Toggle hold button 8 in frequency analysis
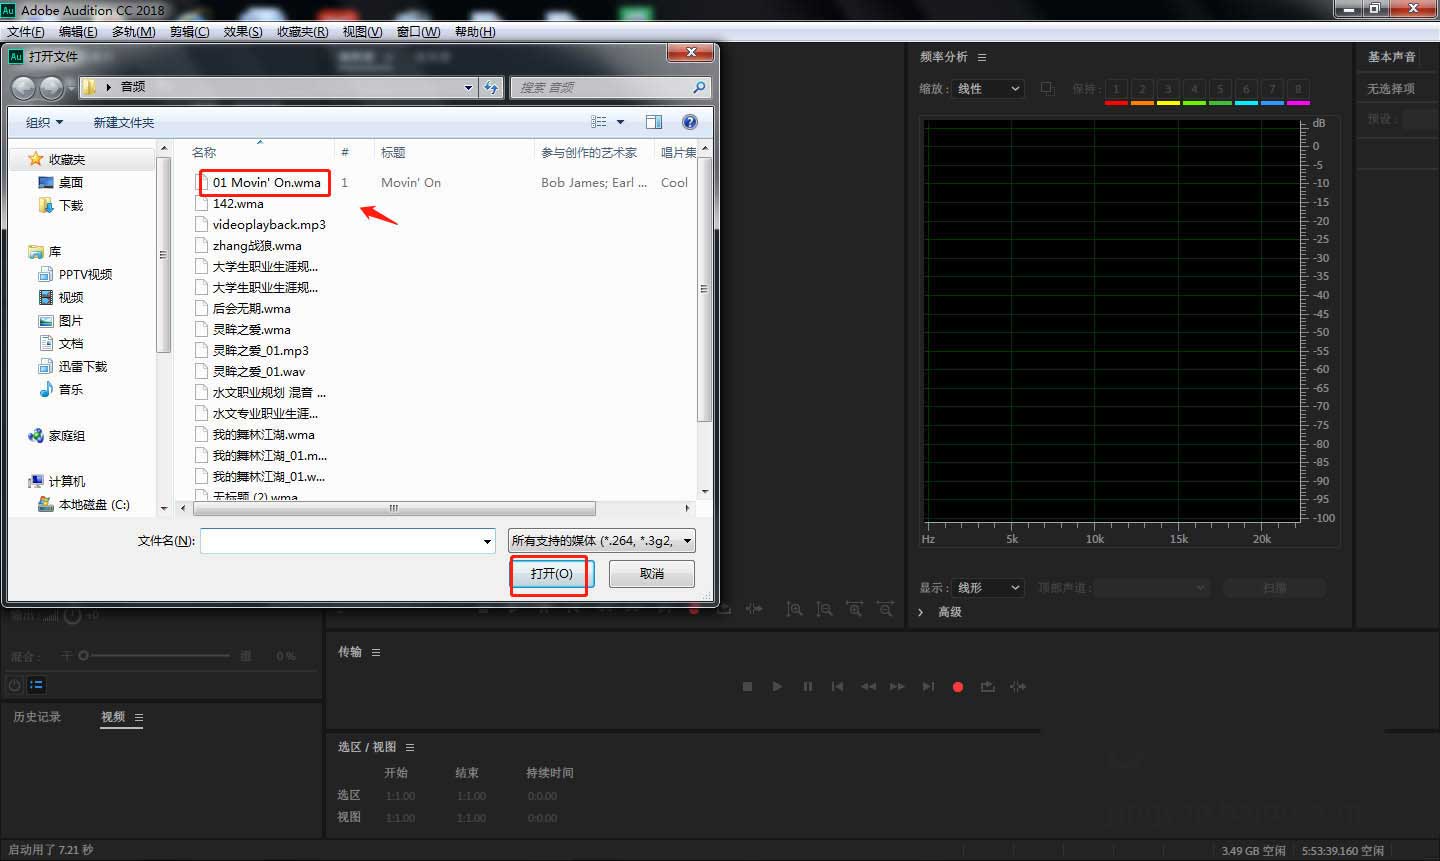Screen dimensions: 1440x861 (1297, 89)
